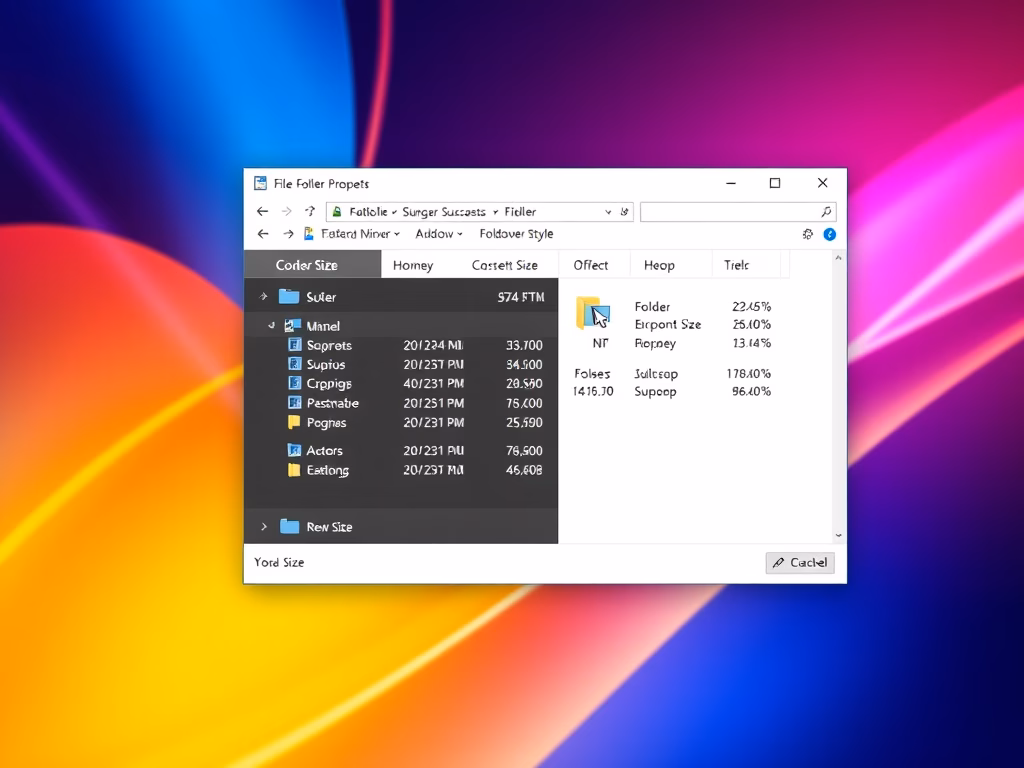
Task: Click the Yord Size status text
Action: click(x=279, y=562)
